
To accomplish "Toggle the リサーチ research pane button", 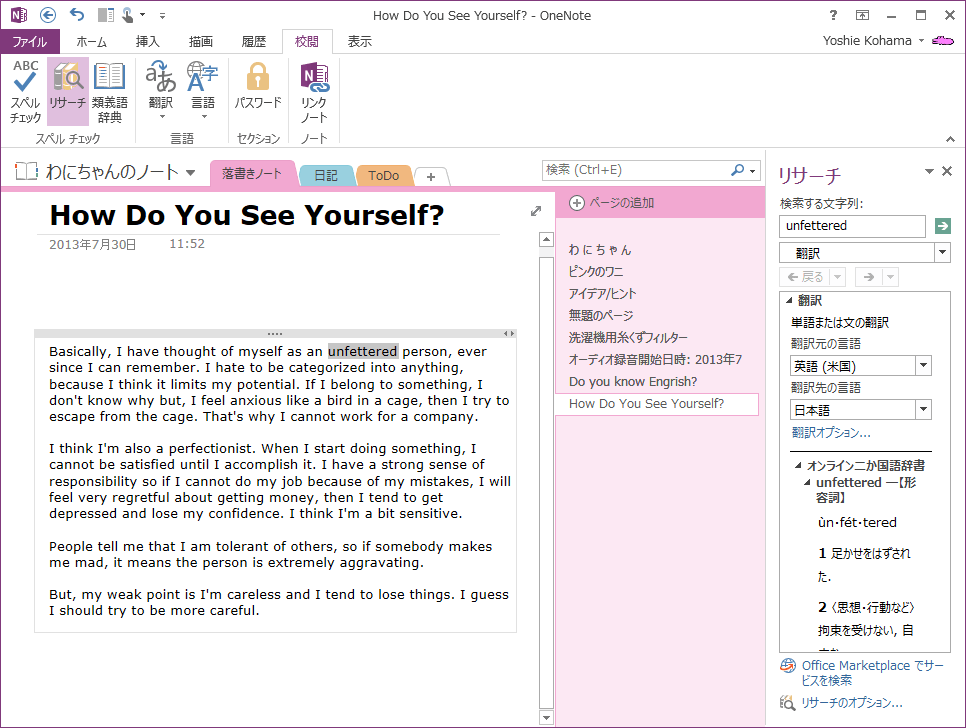I will coord(67,91).
